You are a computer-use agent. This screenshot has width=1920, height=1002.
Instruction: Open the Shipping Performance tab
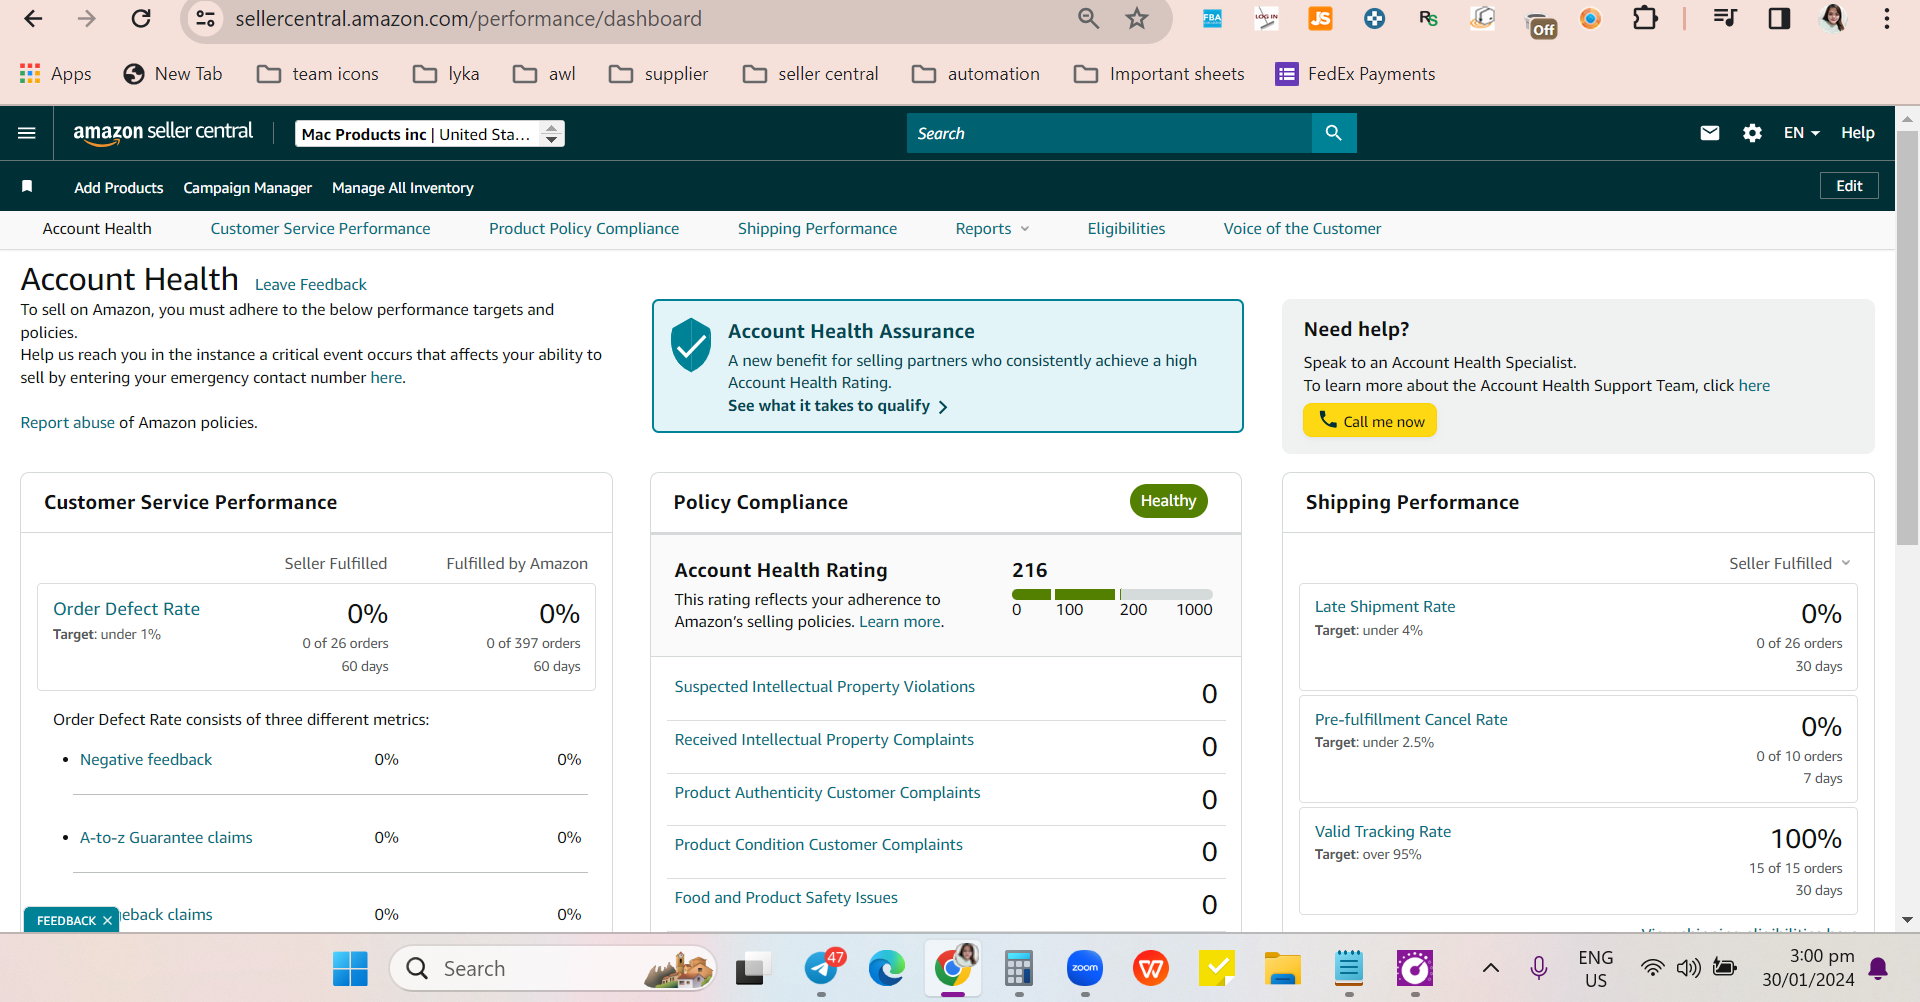(x=817, y=229)
